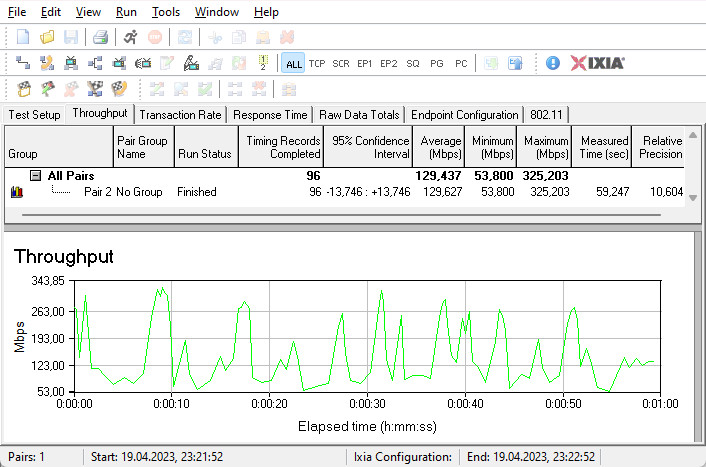Screen dimensions: 706x467
Task: Open the Run menu
Action: 126,12
